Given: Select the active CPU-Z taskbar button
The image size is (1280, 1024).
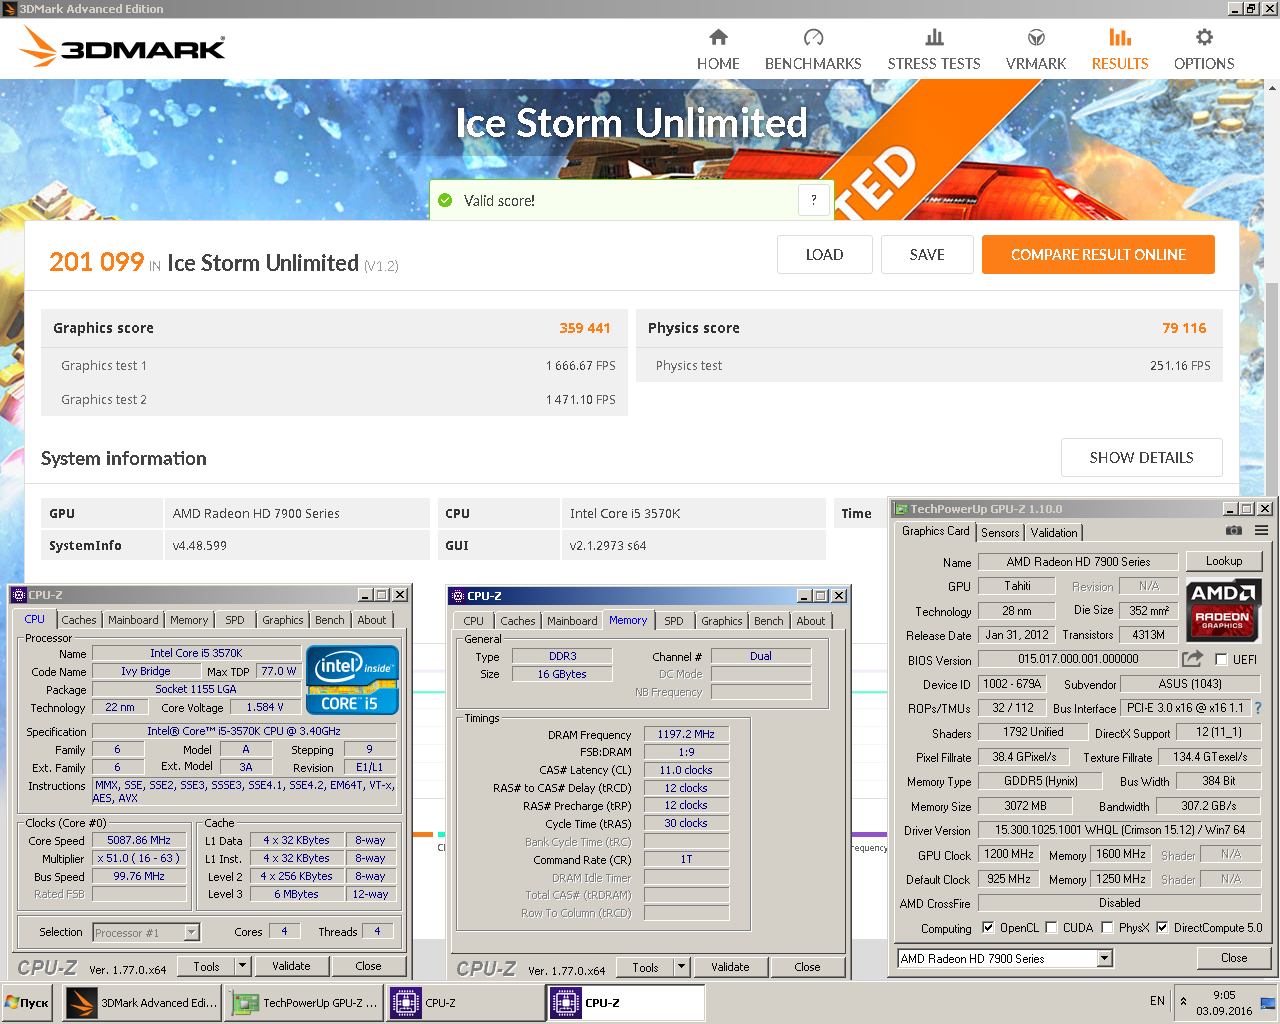Looking at the screenshot, I should coord(627,1002).
